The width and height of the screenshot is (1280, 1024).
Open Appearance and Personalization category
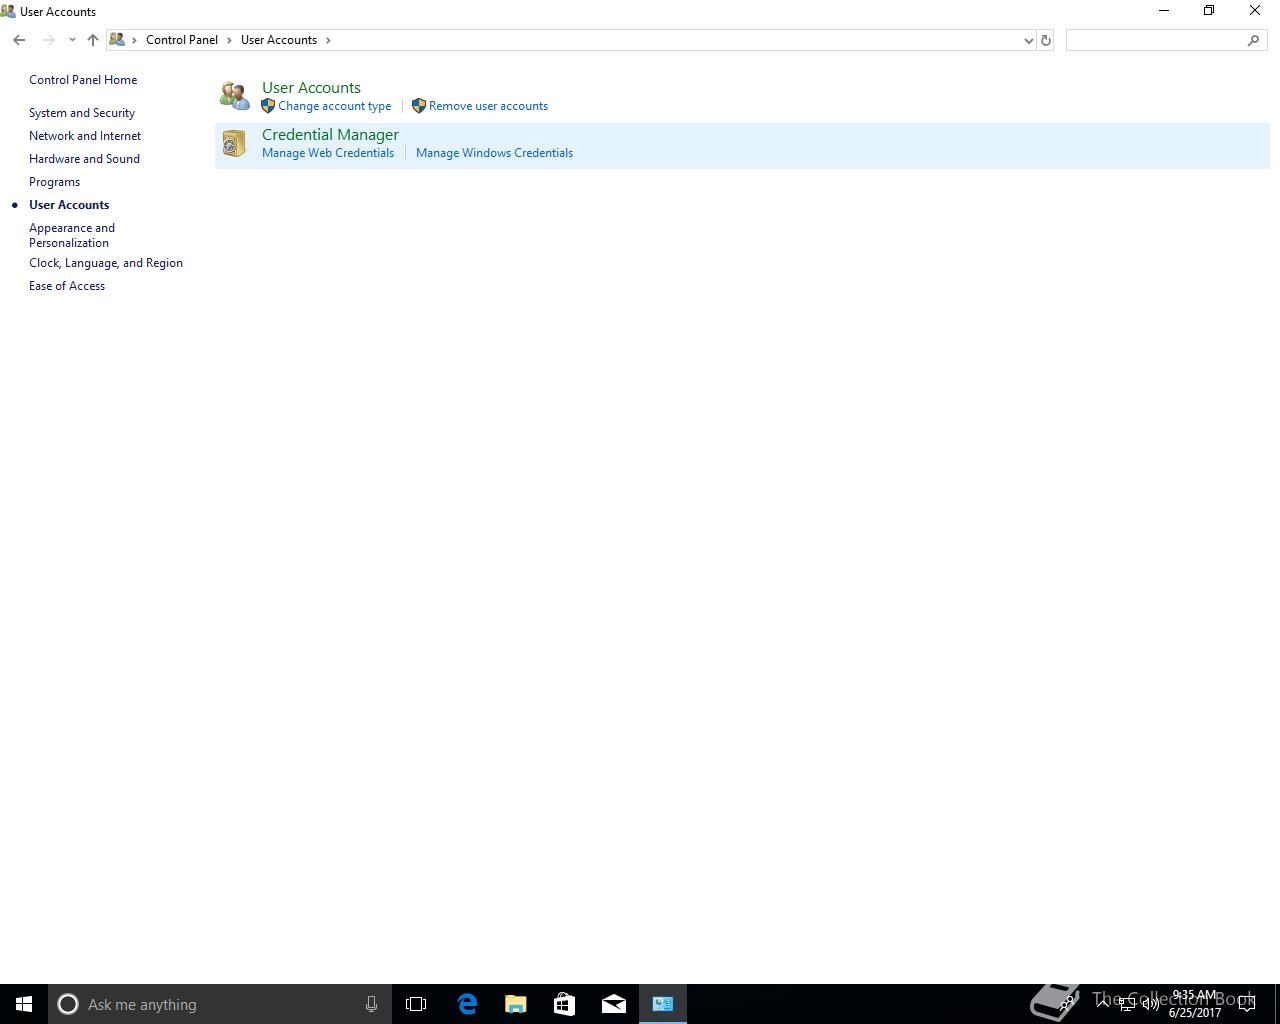coord(72,235)
